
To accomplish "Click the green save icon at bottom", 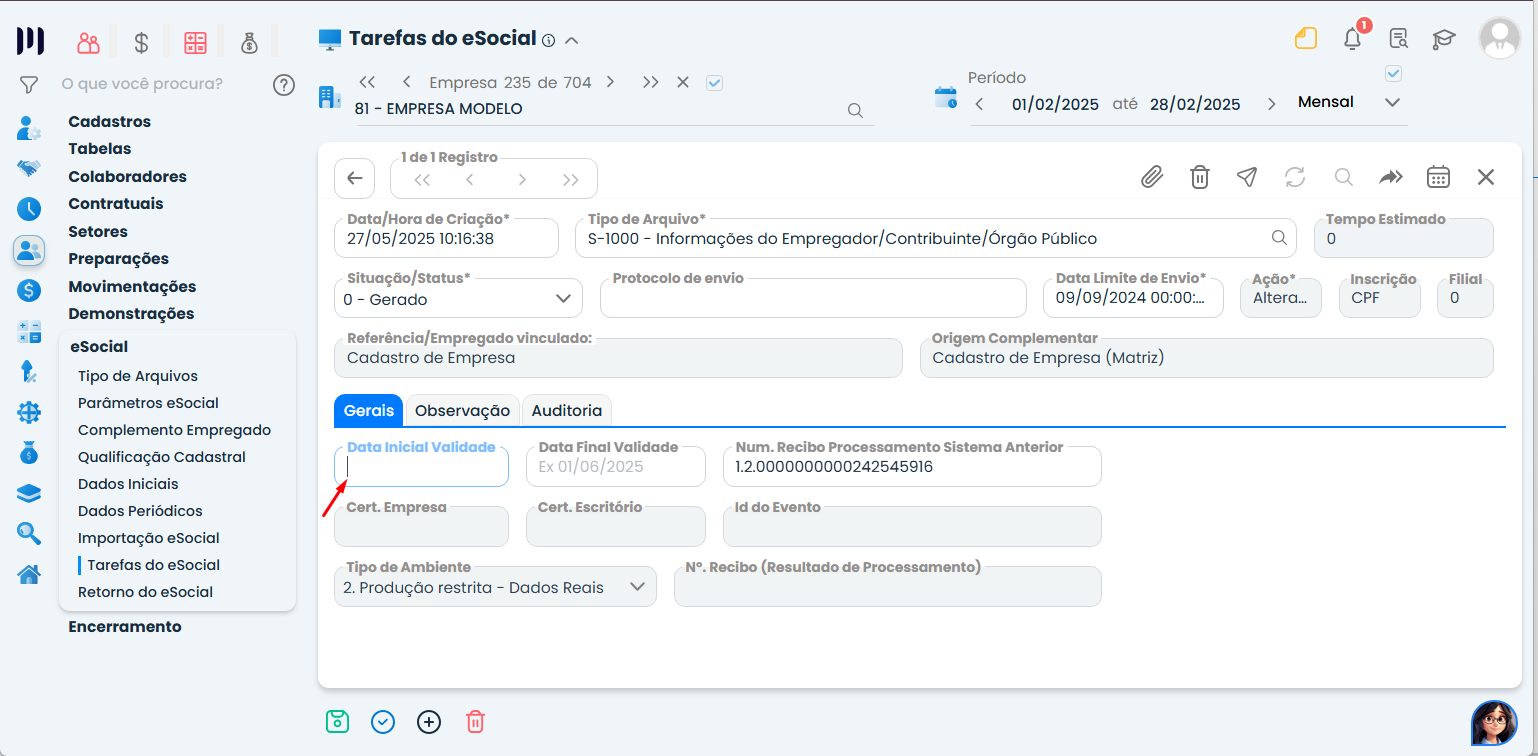I will tap(338, 721).
